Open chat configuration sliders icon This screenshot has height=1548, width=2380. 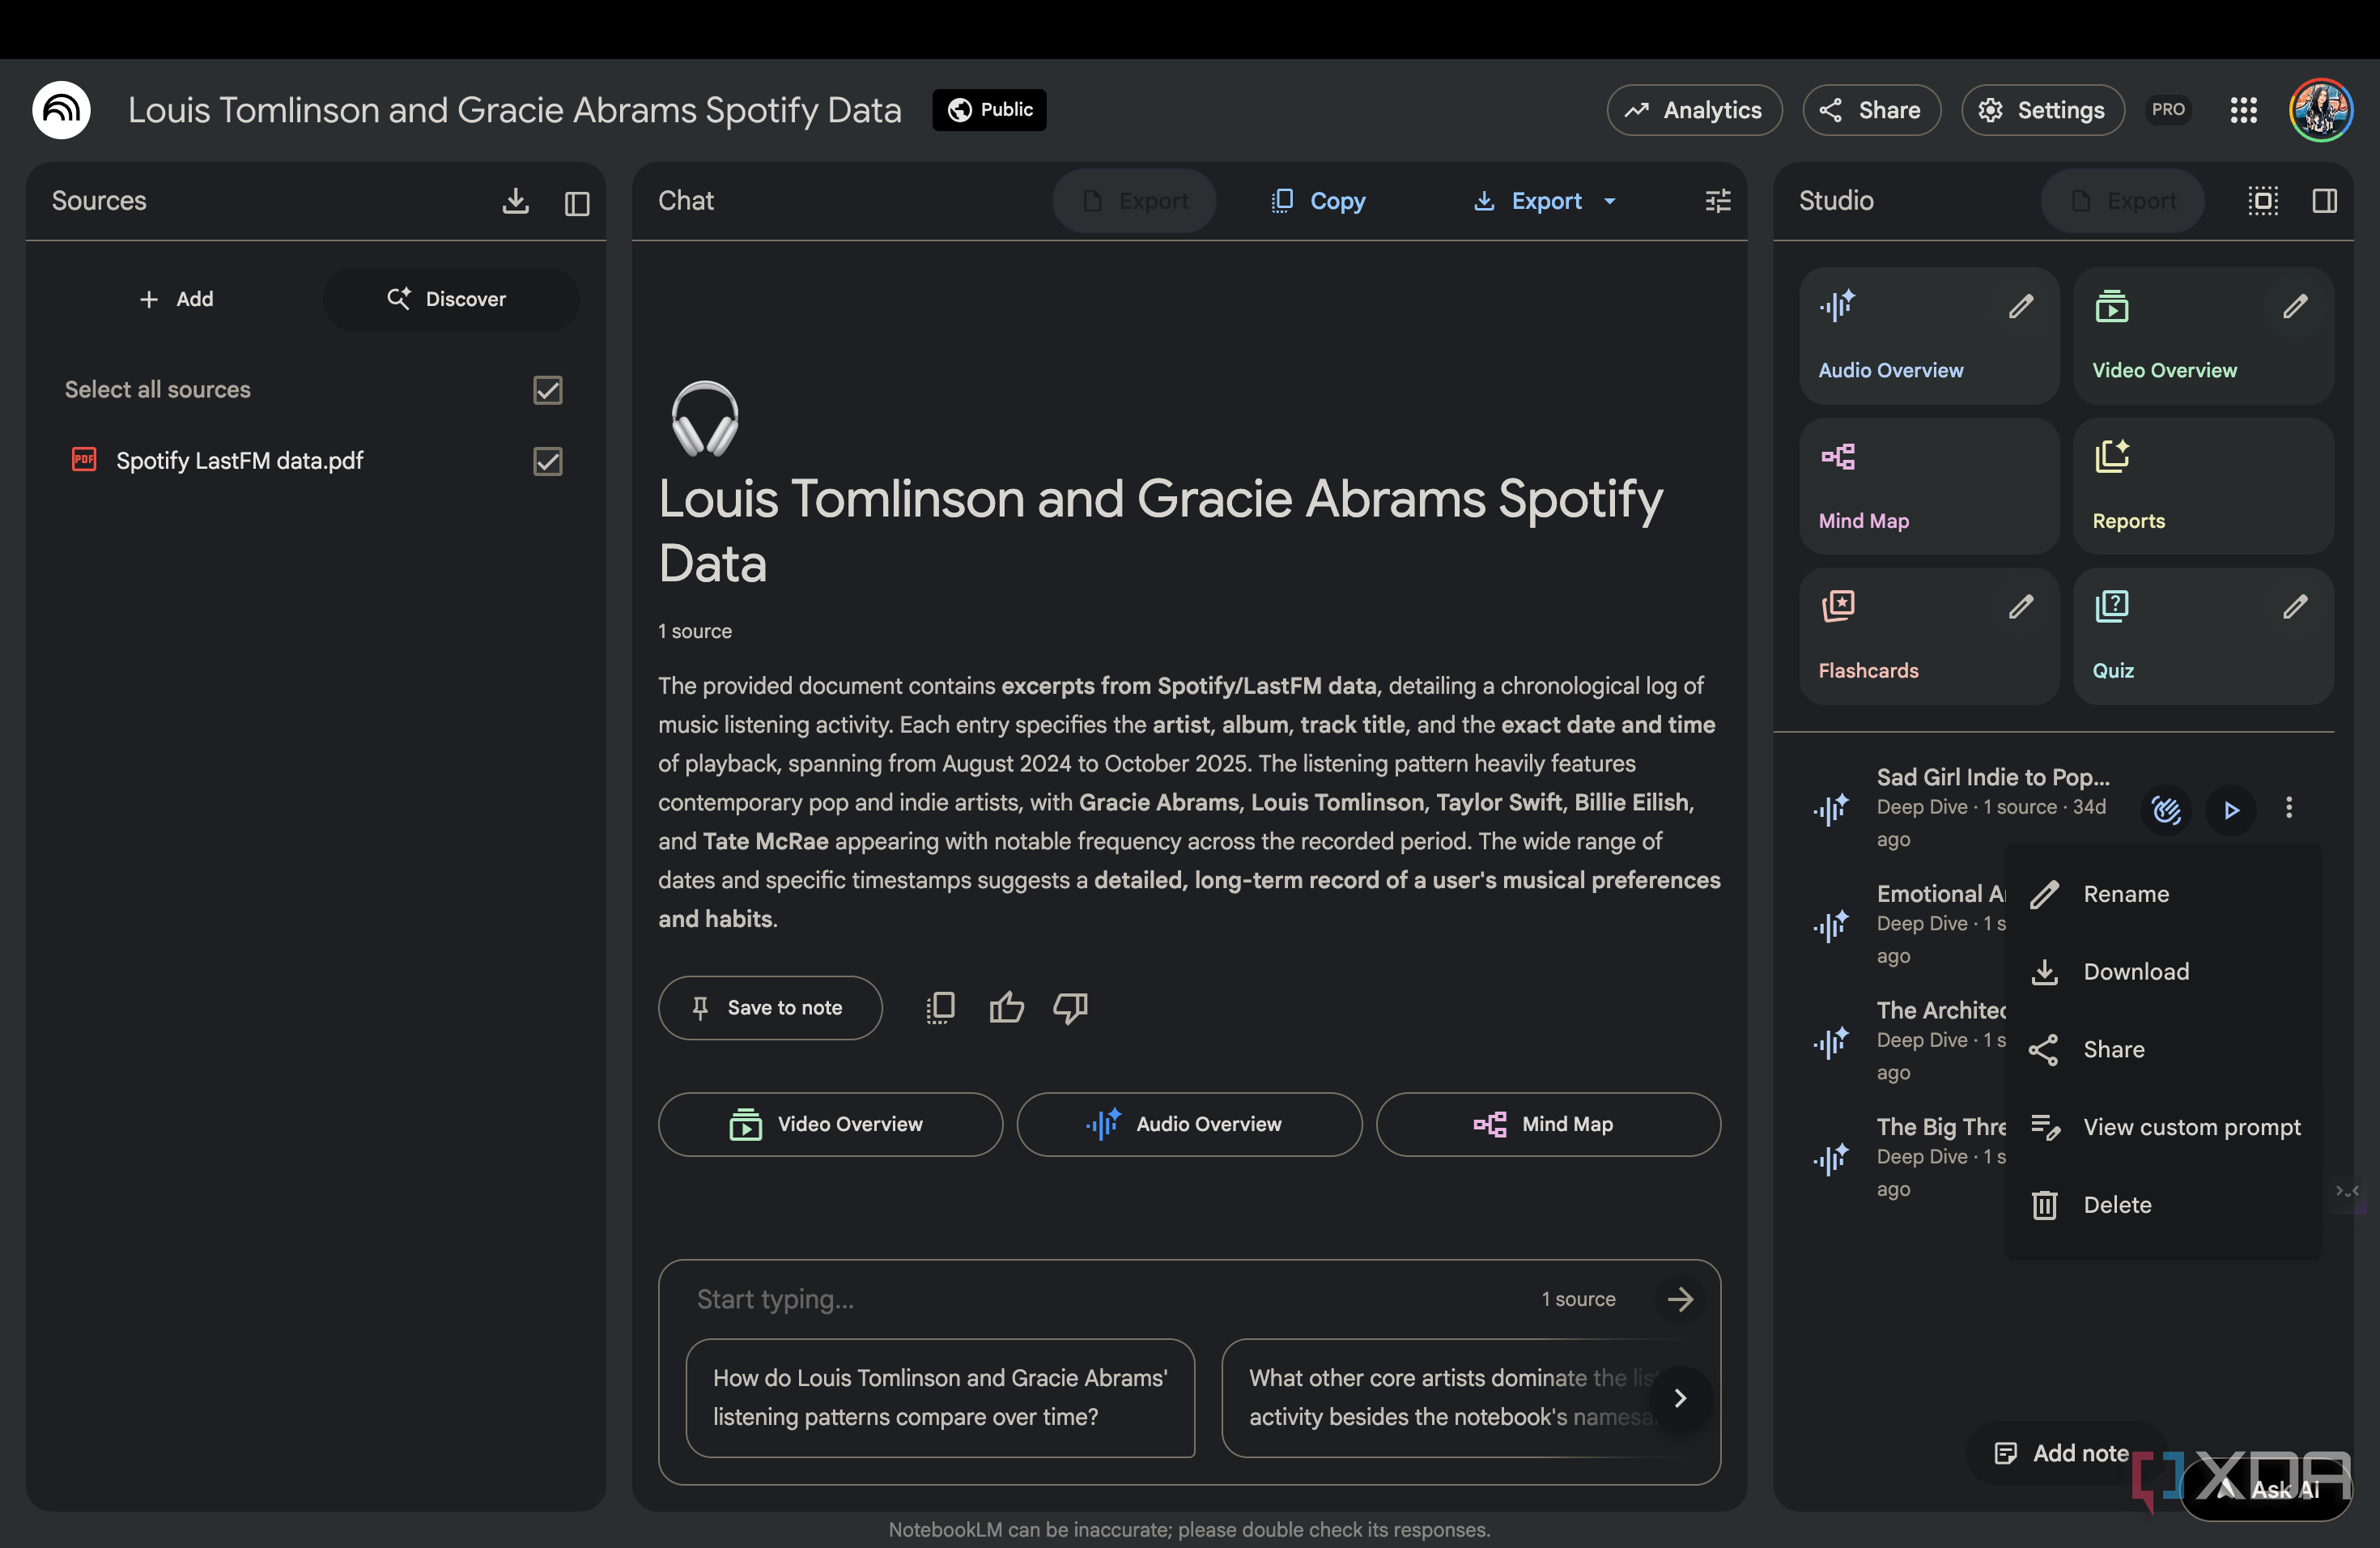coord(1717,201)
